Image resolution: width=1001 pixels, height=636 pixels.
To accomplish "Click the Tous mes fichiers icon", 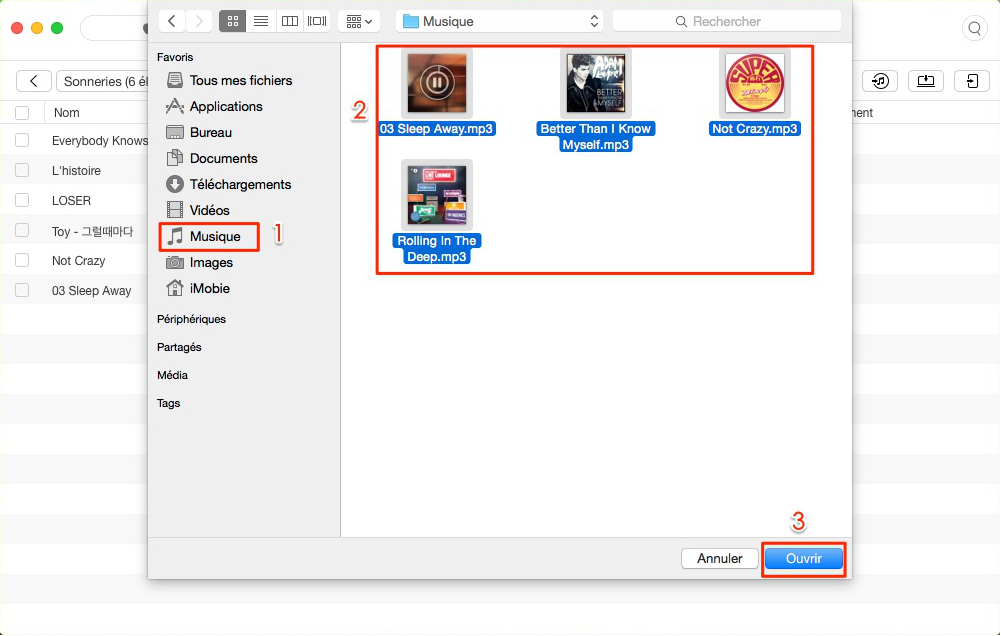I will (x=174, y=80).
